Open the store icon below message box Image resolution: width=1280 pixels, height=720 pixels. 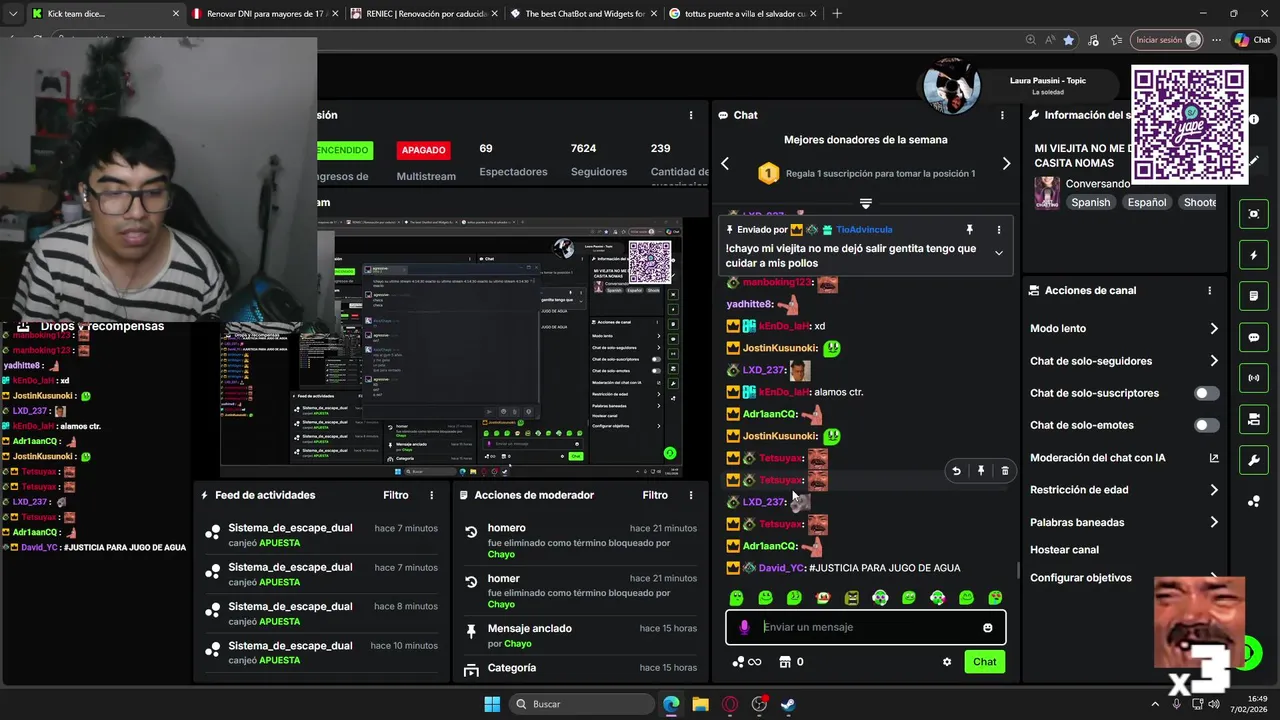785,662
